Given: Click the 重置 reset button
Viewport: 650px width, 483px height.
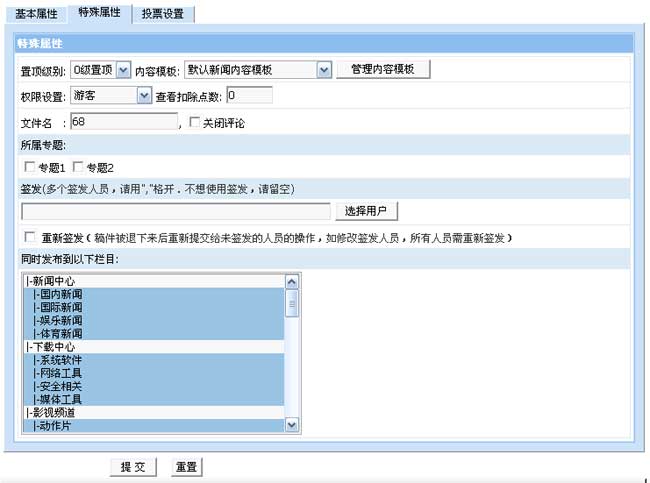Looking at the screenshot, I should tap(186, 467).
